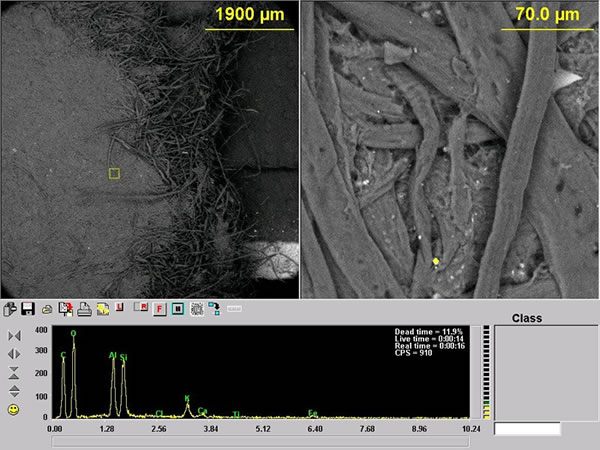Click the save floppy disk icon
The image size is (600, 450).
(28, 309)
